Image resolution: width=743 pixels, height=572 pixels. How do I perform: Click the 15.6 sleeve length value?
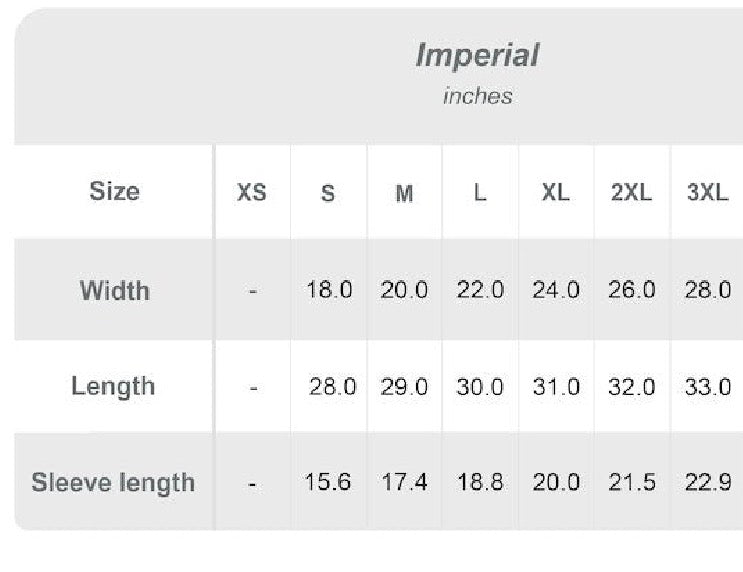pyautogui.click(x=328, y=482)
